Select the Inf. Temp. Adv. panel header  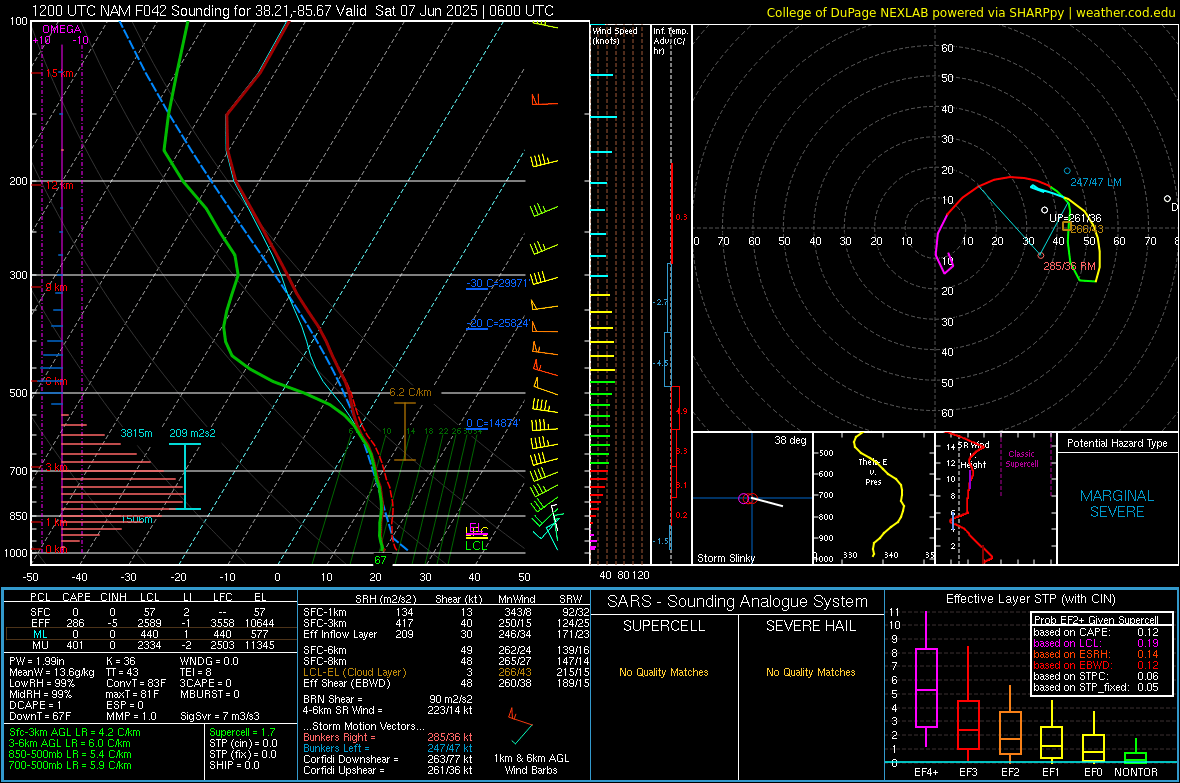pos(670,41)
